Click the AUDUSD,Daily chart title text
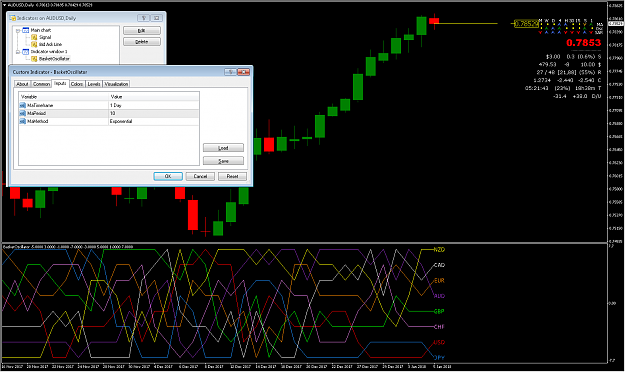Viewport: 625px width, 372px height. (x=22, y=5)
